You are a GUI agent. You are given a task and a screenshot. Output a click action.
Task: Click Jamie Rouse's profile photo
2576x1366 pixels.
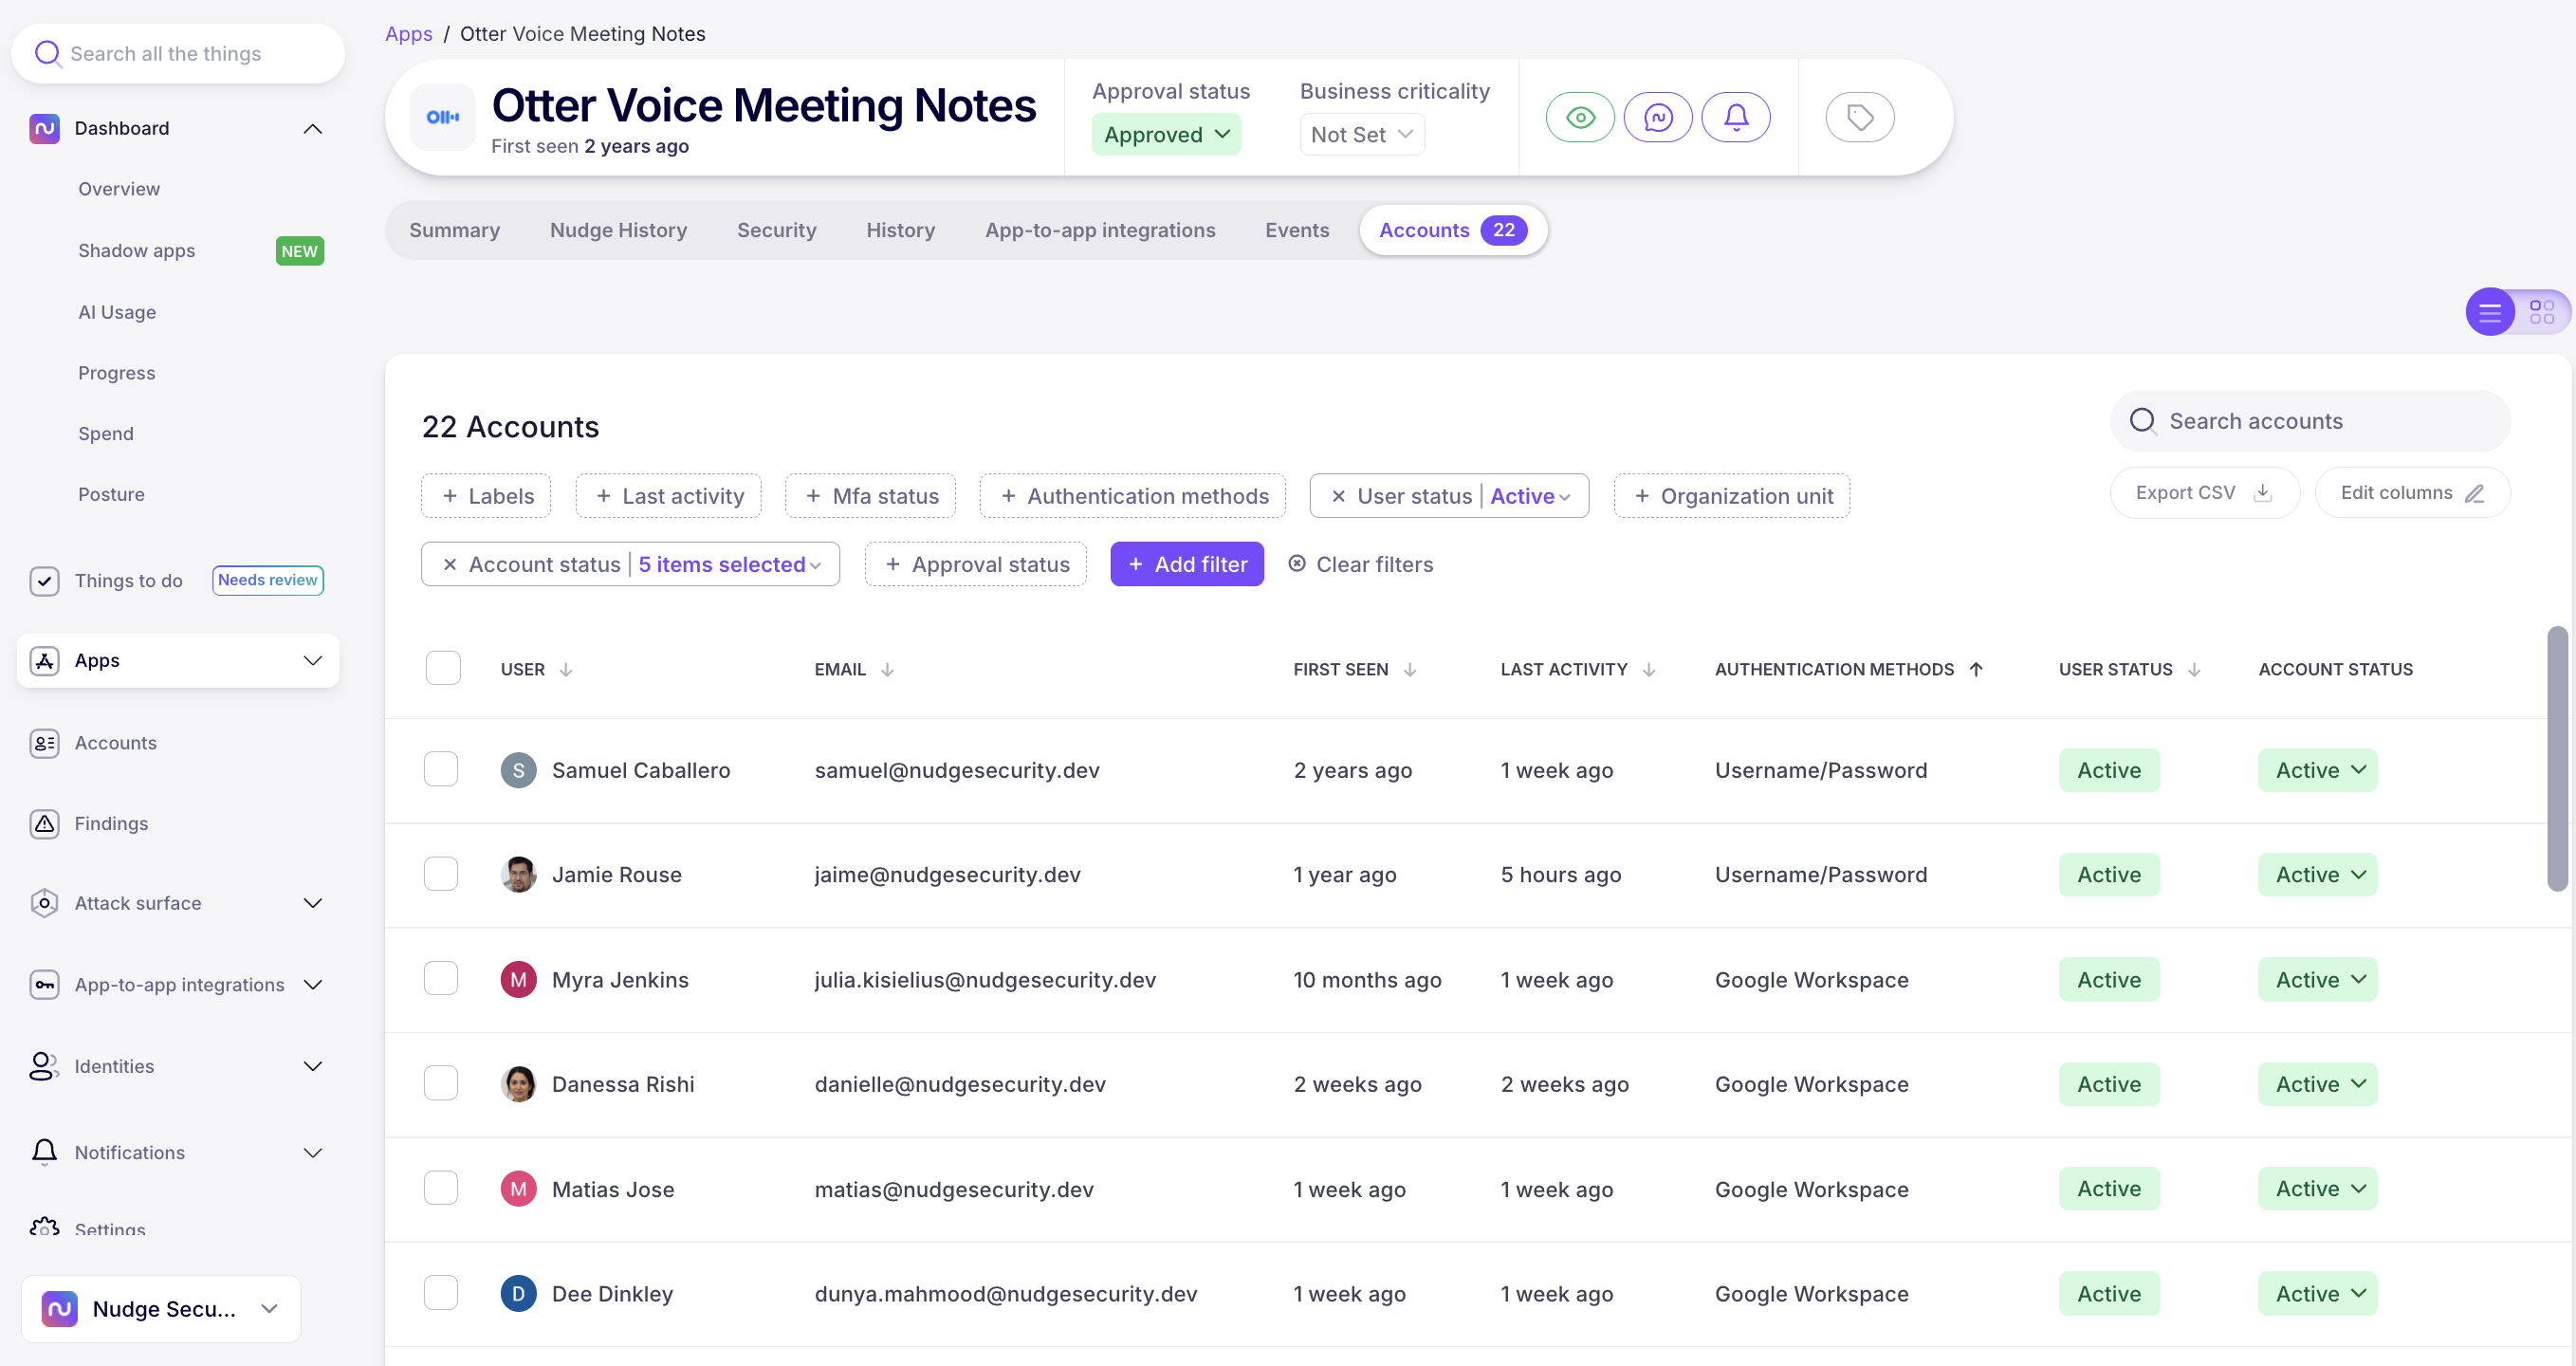[518, 875]
